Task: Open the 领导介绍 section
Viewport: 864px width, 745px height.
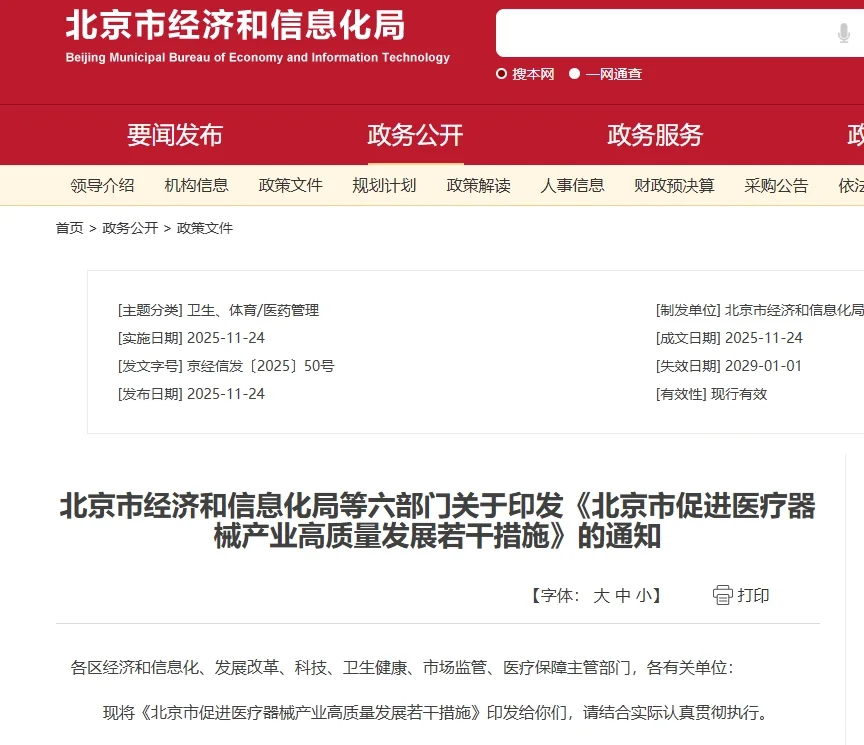Action: (101, 185)
